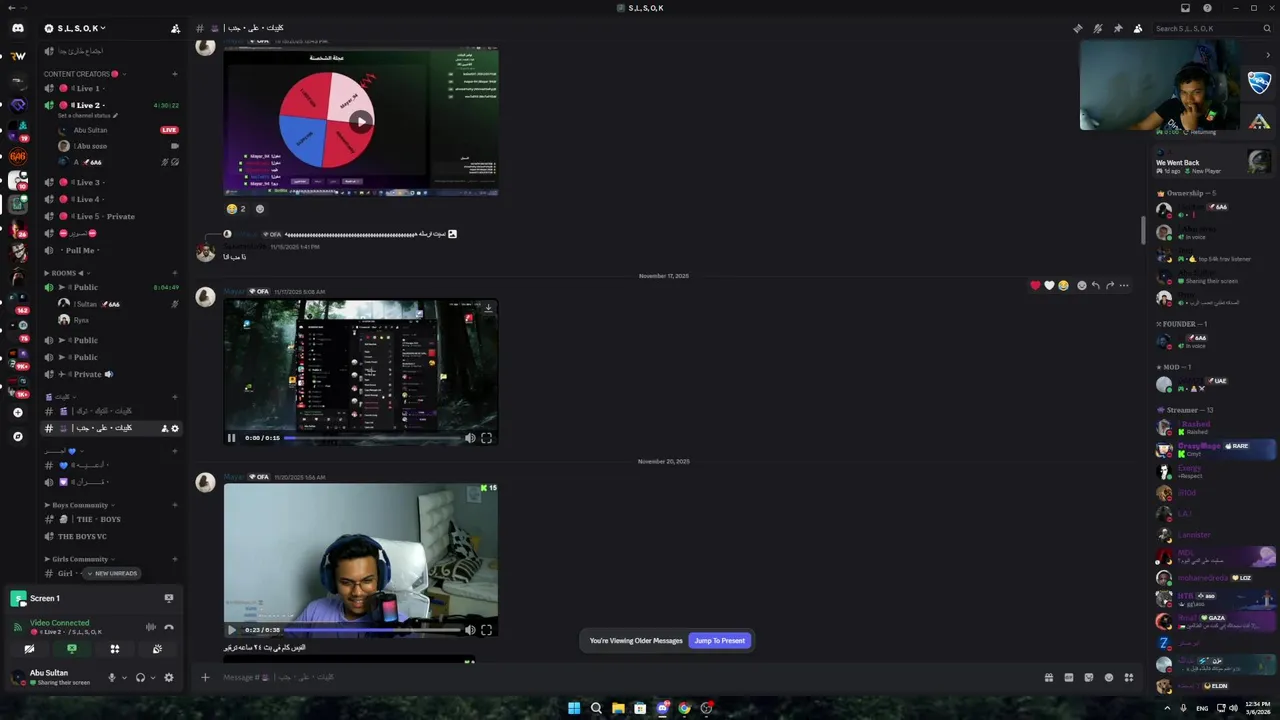Seek on the forest video progress bar

pos(372,438)
